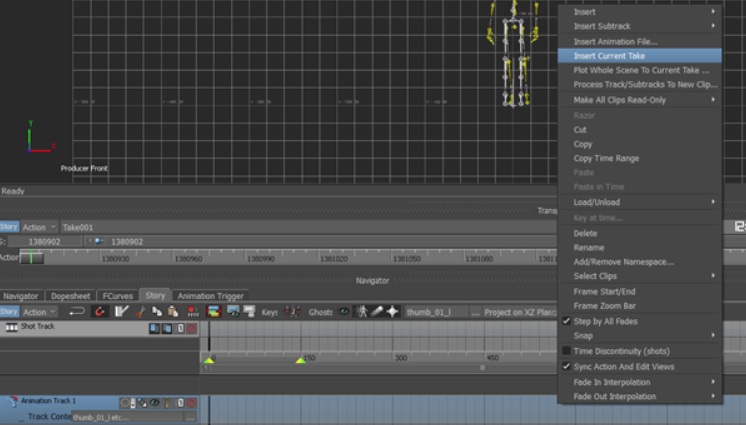Mute Animation Track 1 with red circle
746x425 pixels.
[192, 403]
